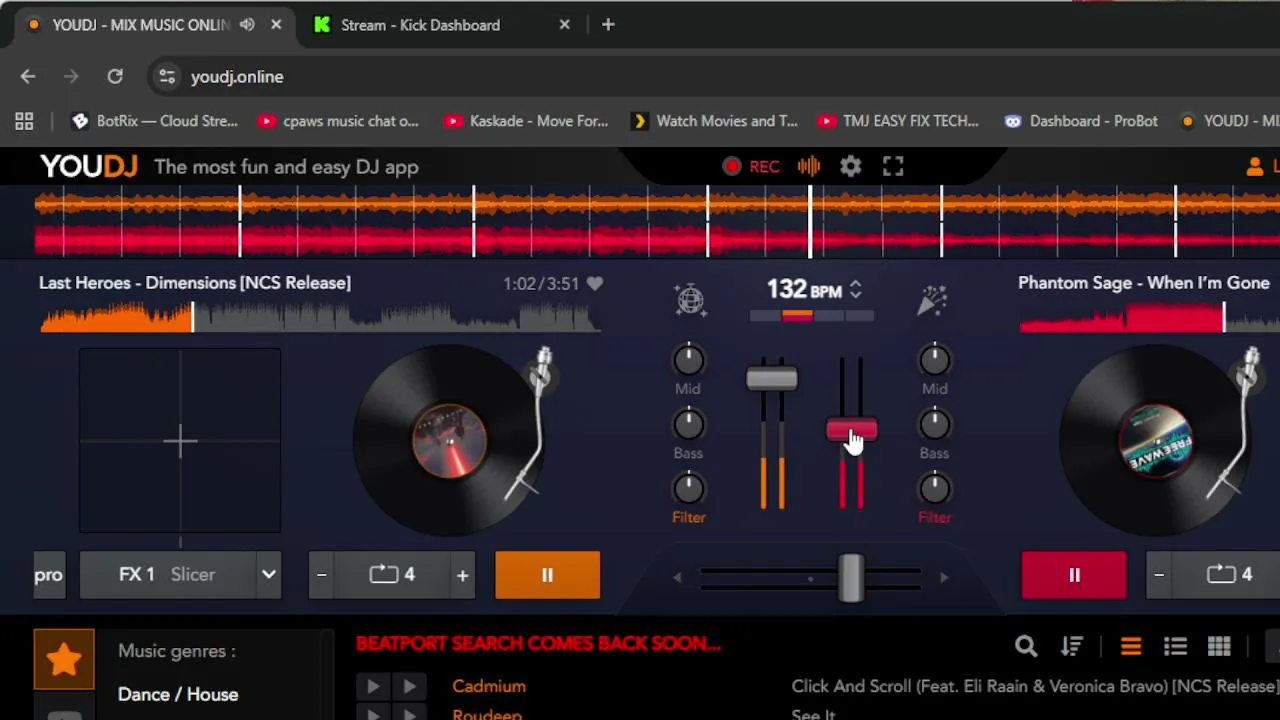
Task: Open the 132 BPM tempo stepper
Action: point(855,290)
